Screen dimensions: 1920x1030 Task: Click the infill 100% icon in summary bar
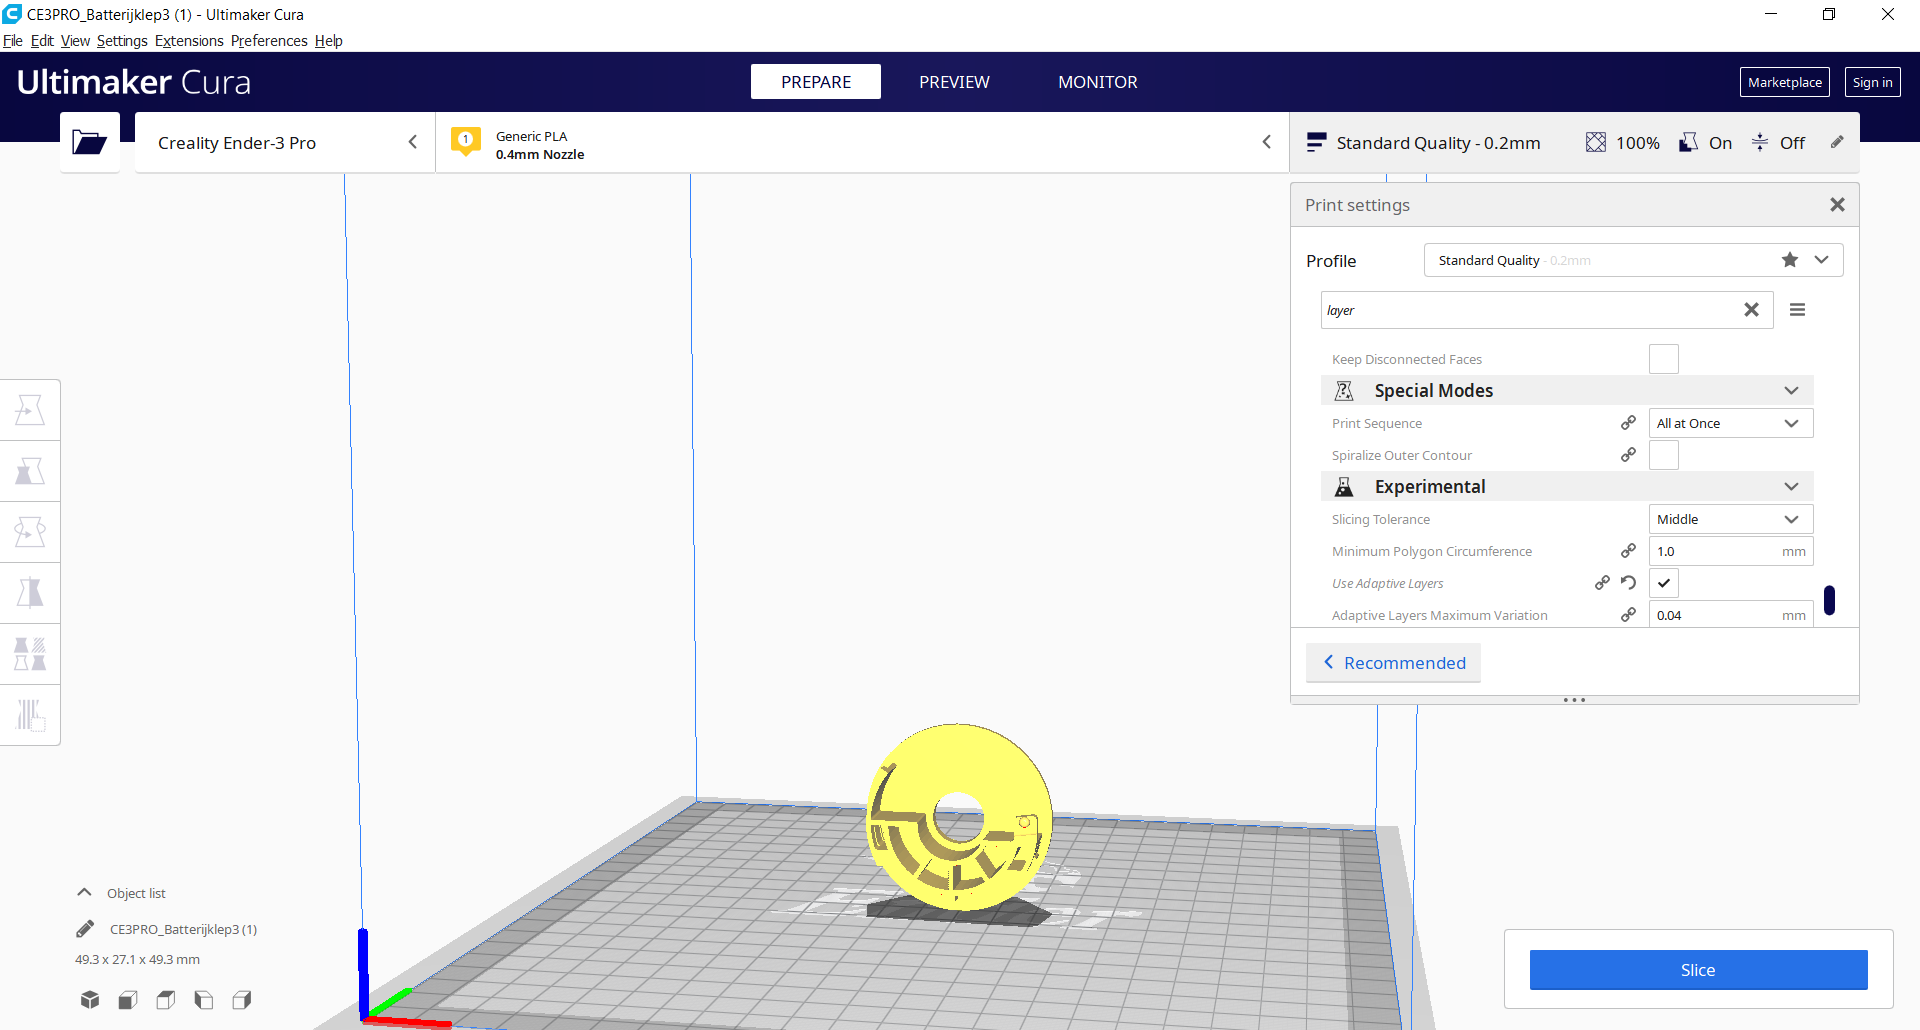pos(1596,143)
